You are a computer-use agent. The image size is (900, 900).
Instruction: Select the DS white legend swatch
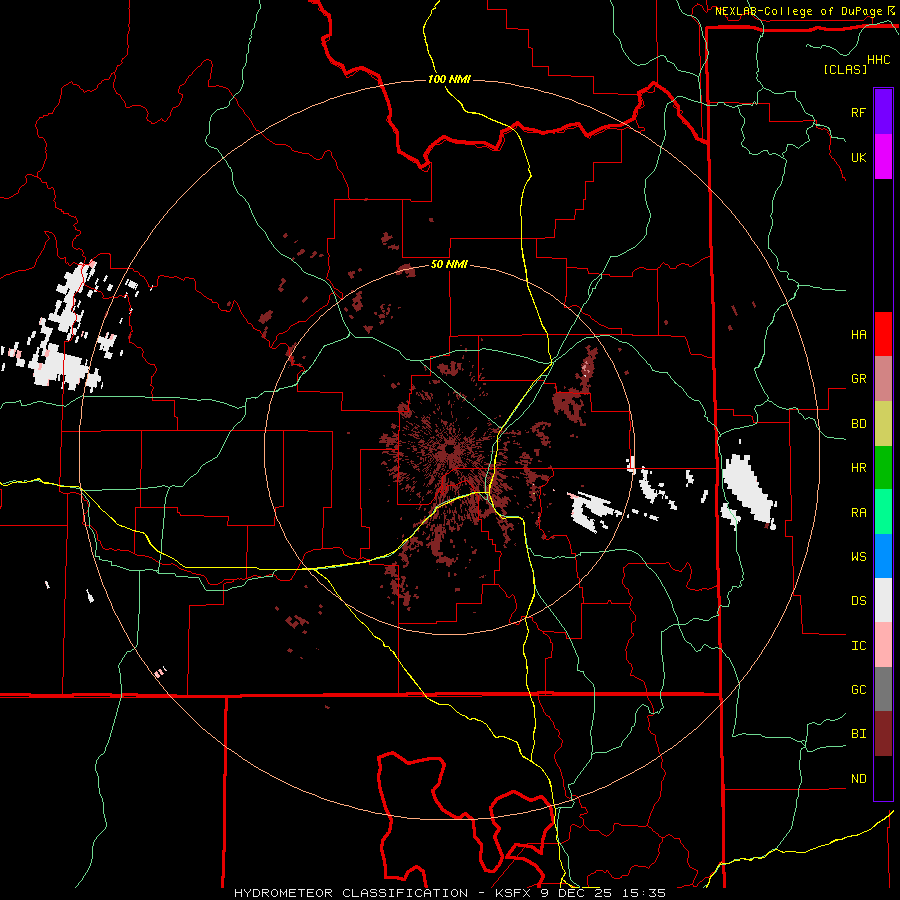883,600
